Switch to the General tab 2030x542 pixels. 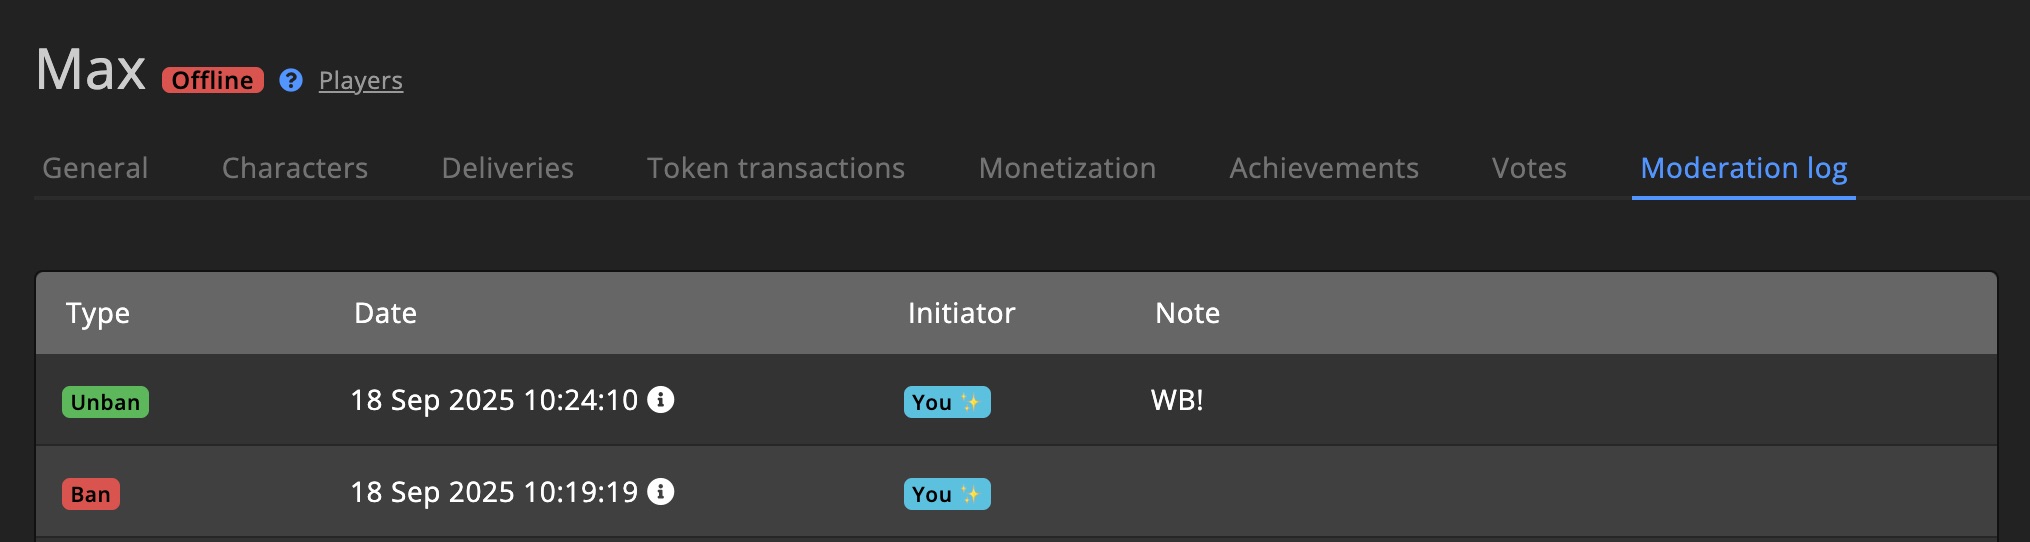[x=95, y=168]
